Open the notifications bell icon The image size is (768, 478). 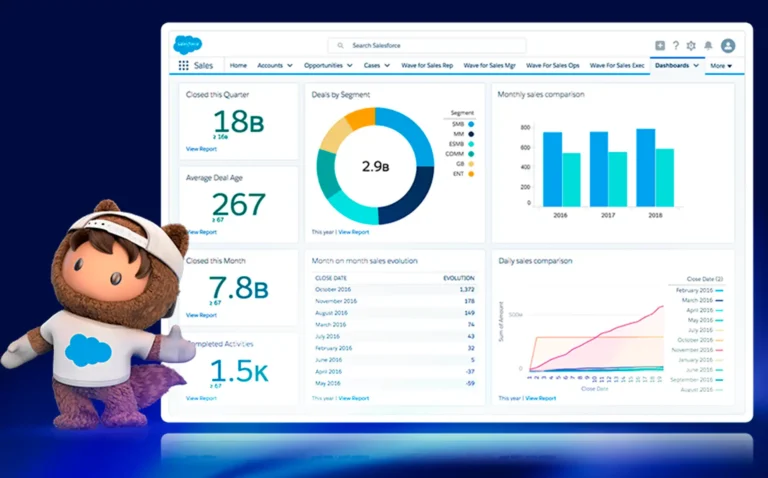(x=708, y=46)
